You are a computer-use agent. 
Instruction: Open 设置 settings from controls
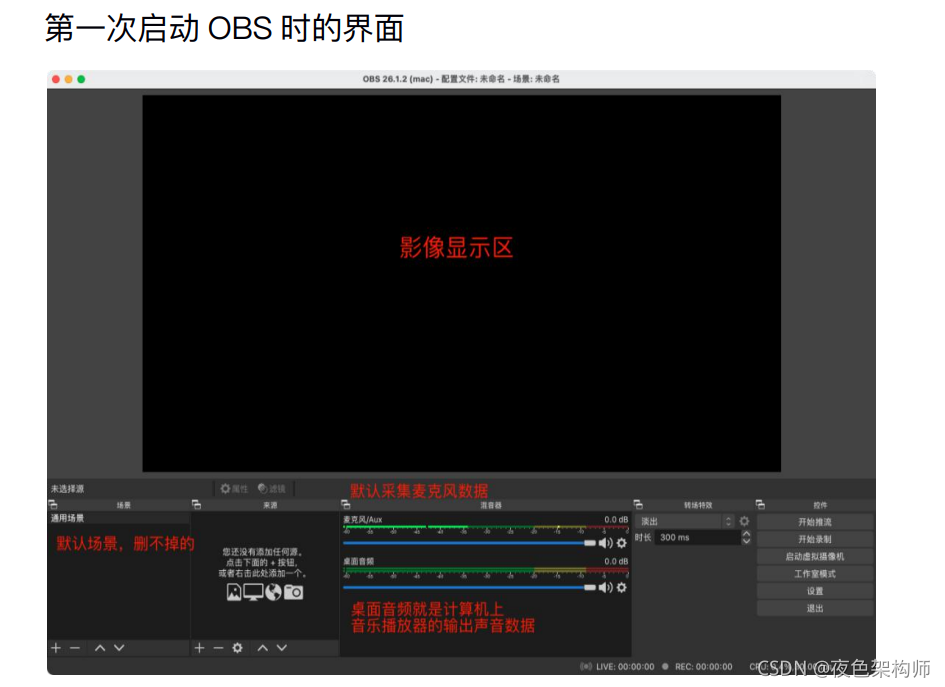pyautogui.click(x=815, y=591)
